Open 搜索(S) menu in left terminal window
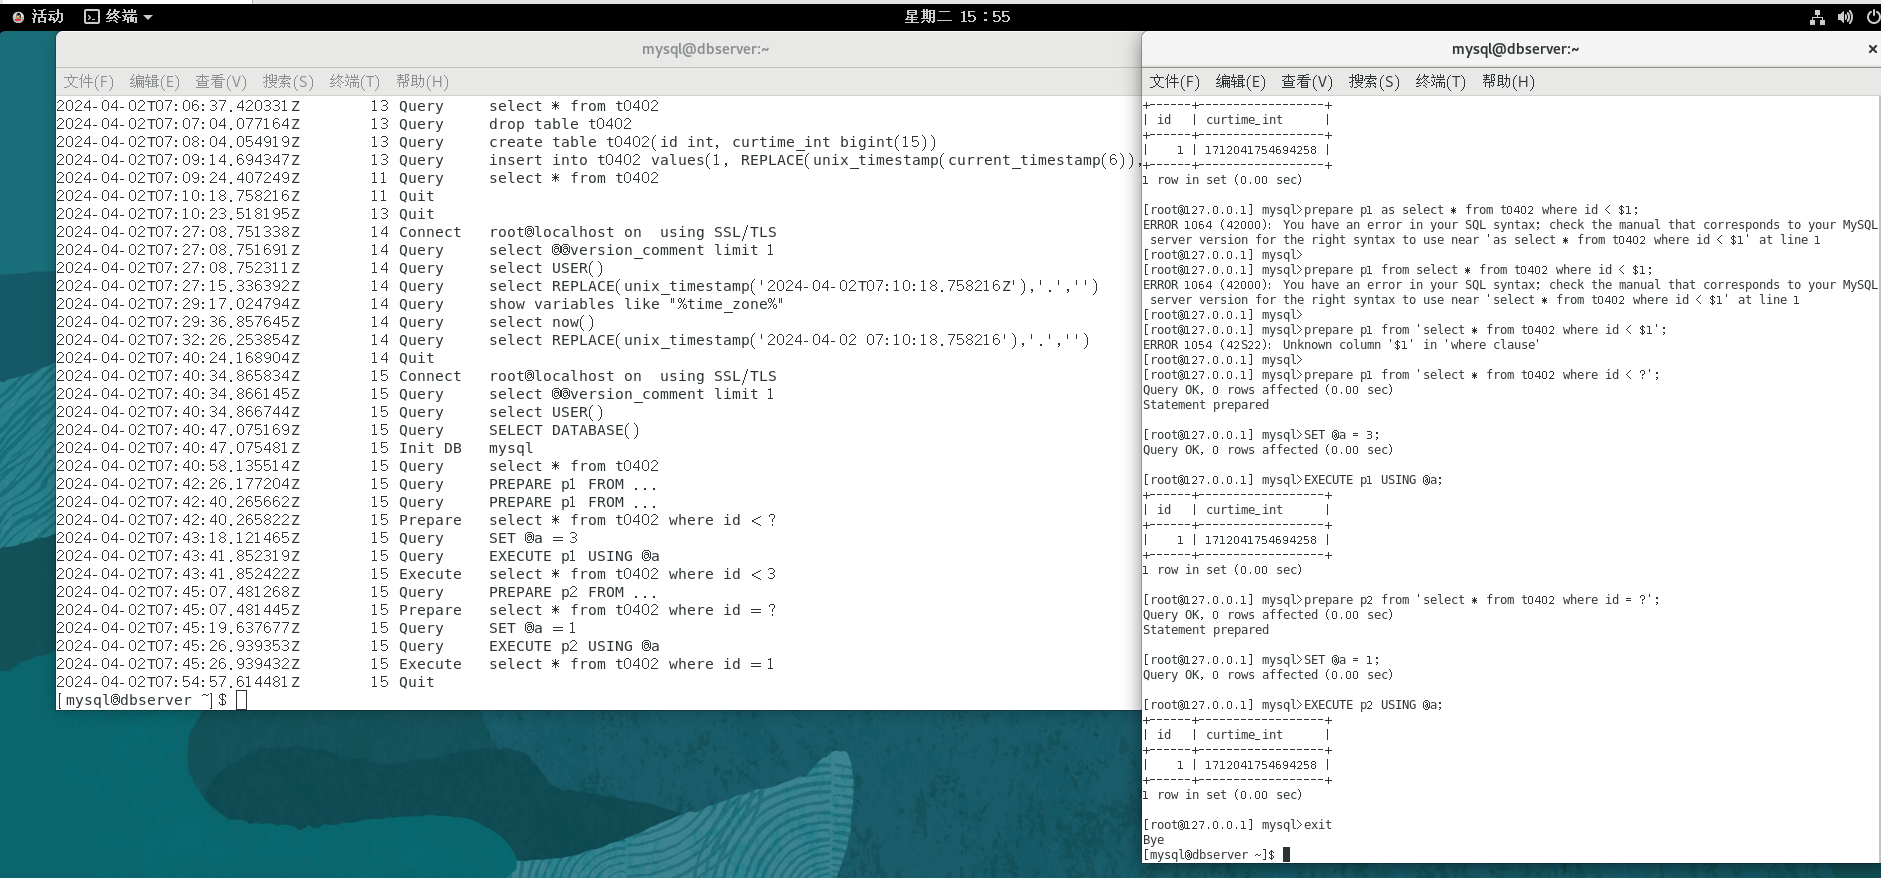This screenshot has width=1881, height=878. tap(288, 82)
